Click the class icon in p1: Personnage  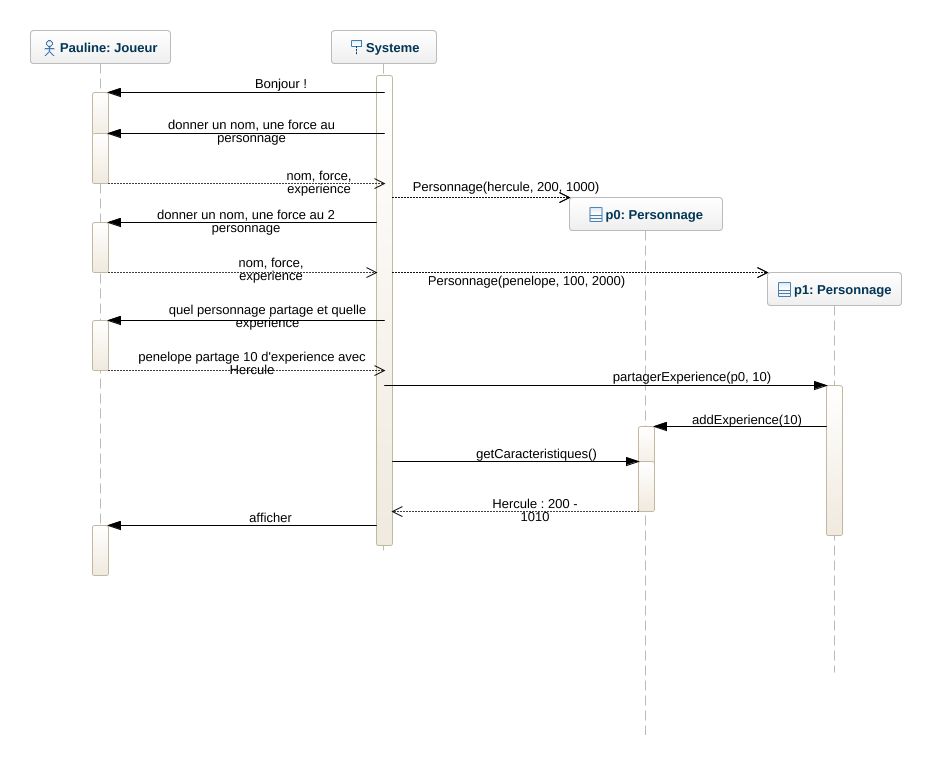(783, 290)
